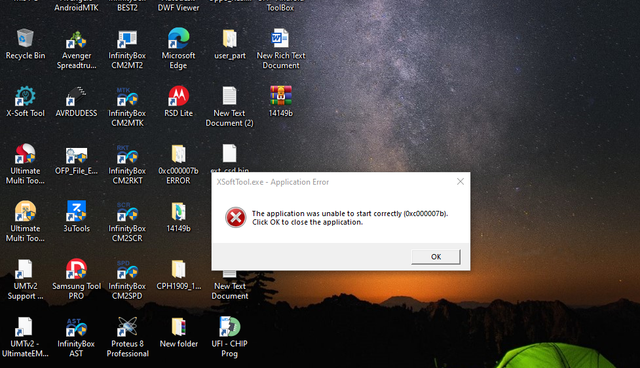Click the InfinityBox CM2MTK shortcut

127,96
